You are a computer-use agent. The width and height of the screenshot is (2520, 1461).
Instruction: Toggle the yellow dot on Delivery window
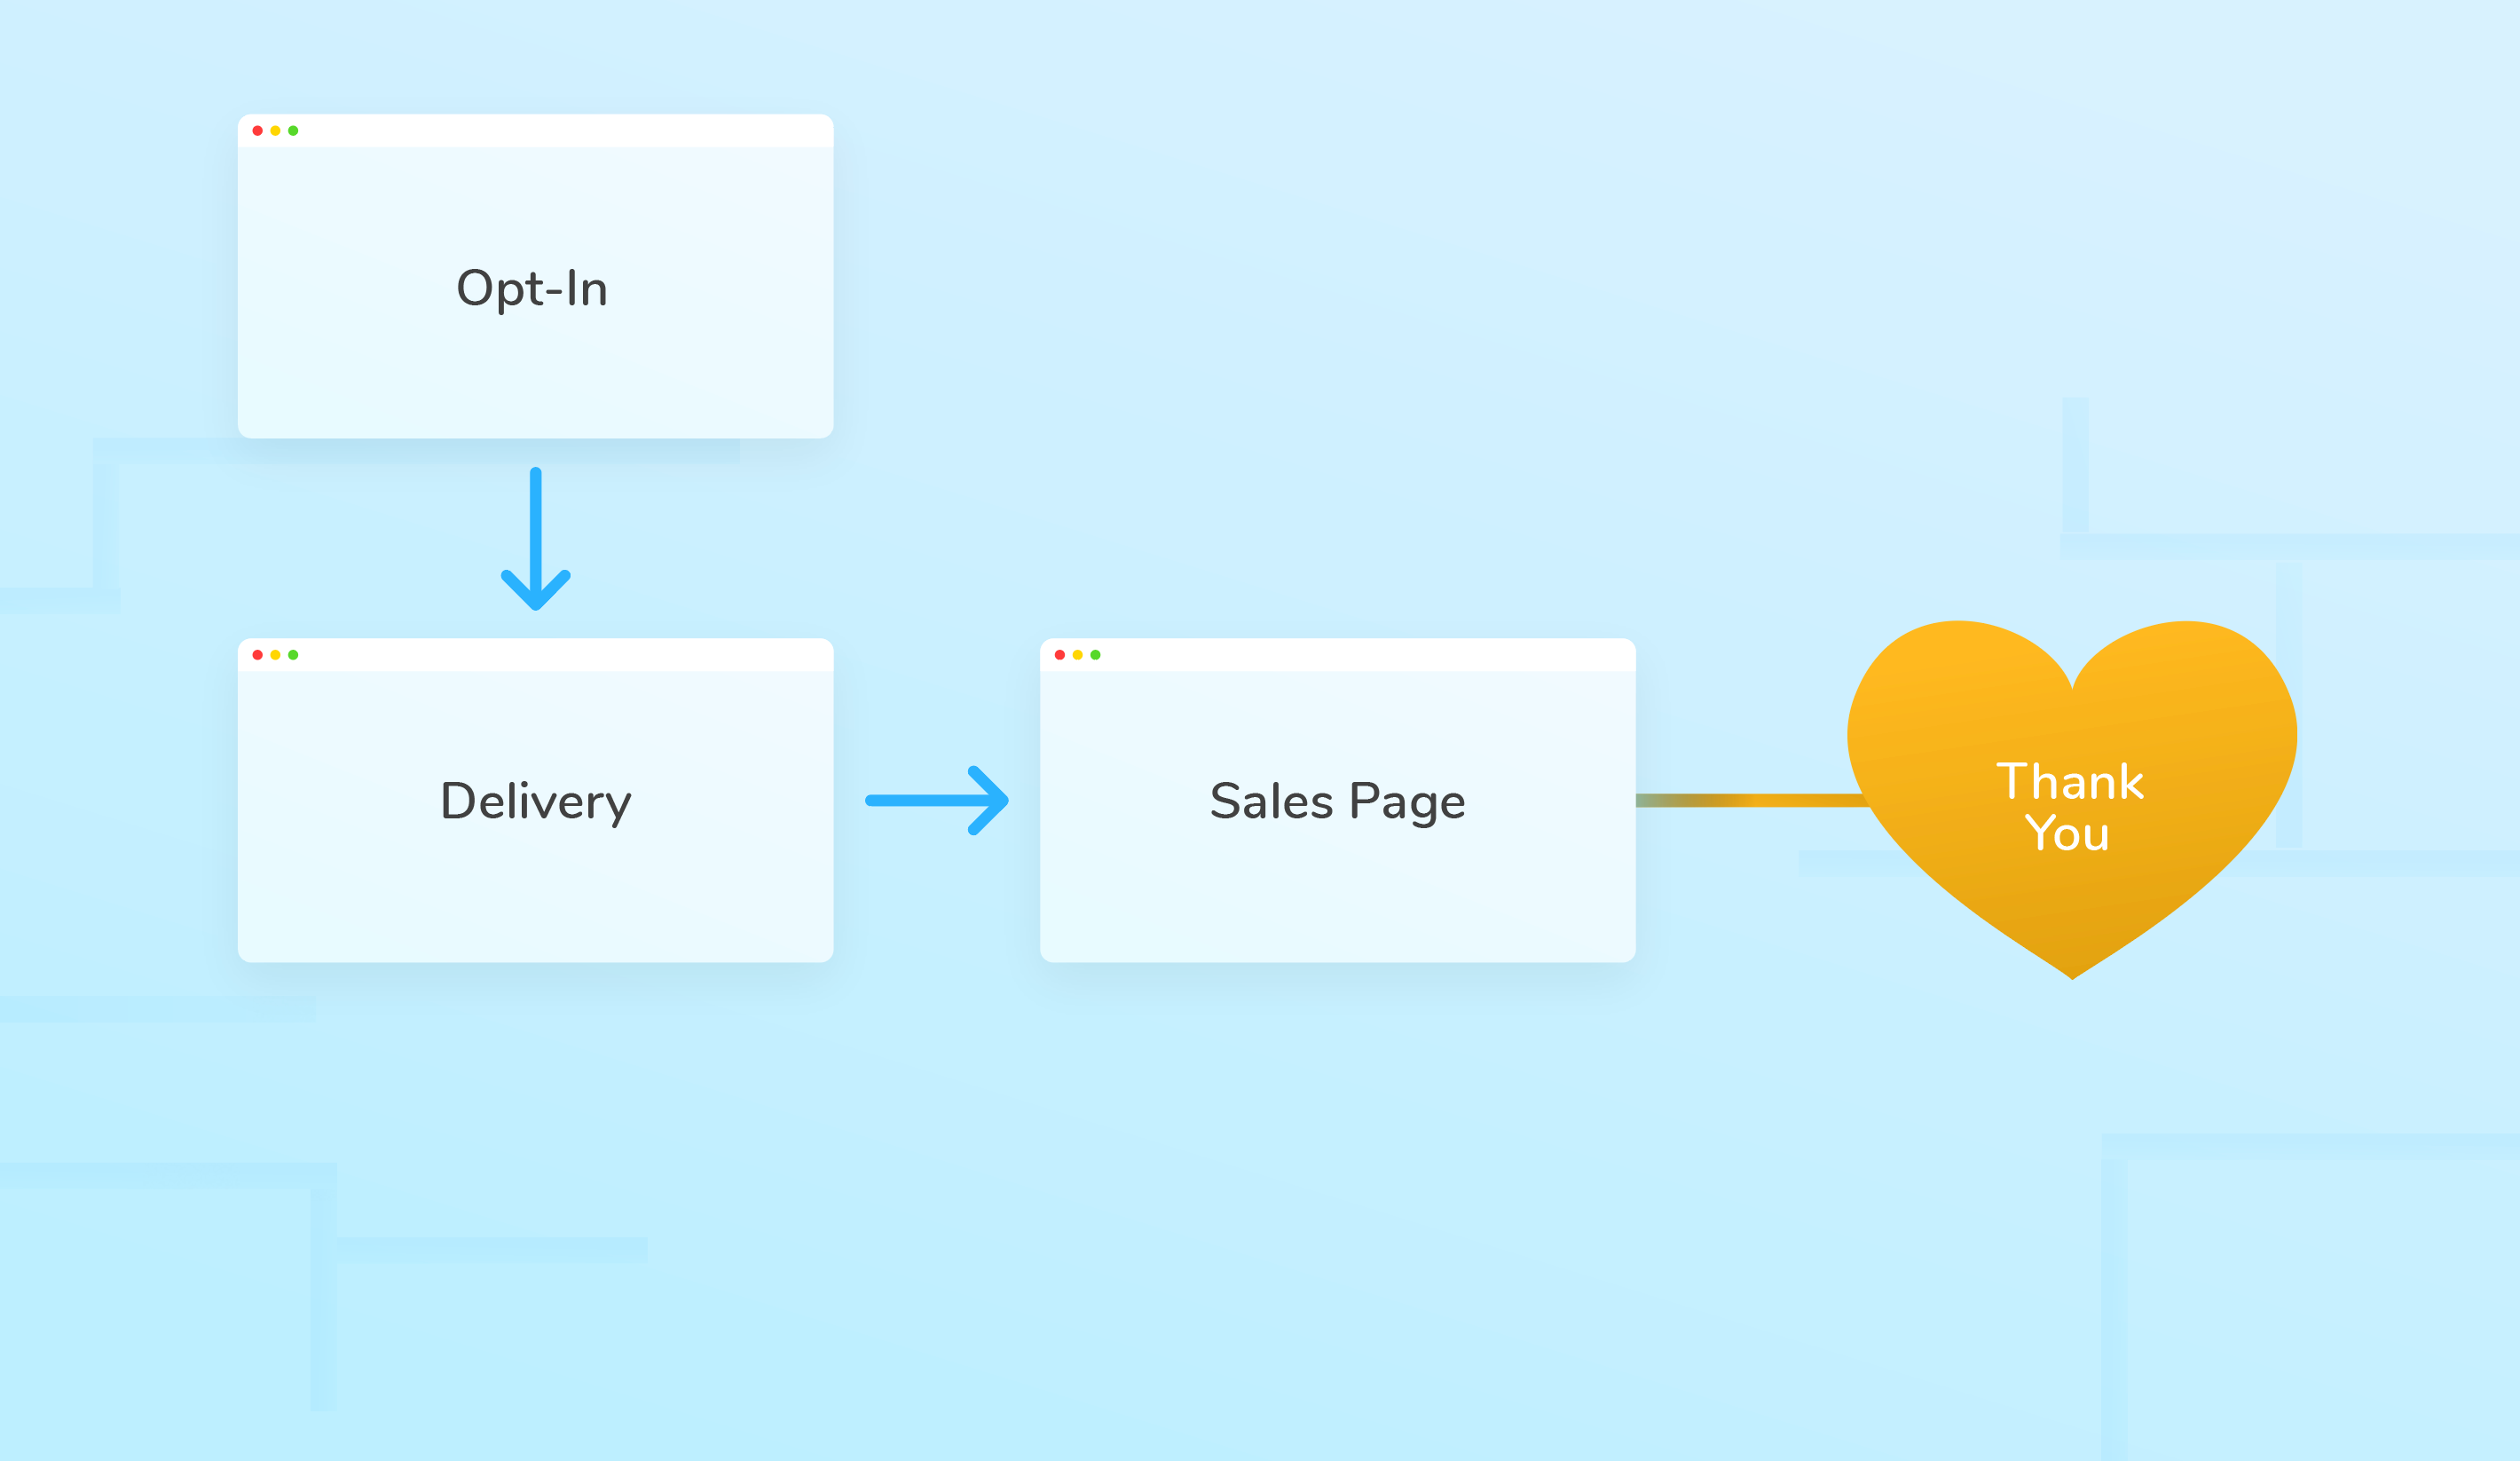pyautogui.click(x=275, y=654)
